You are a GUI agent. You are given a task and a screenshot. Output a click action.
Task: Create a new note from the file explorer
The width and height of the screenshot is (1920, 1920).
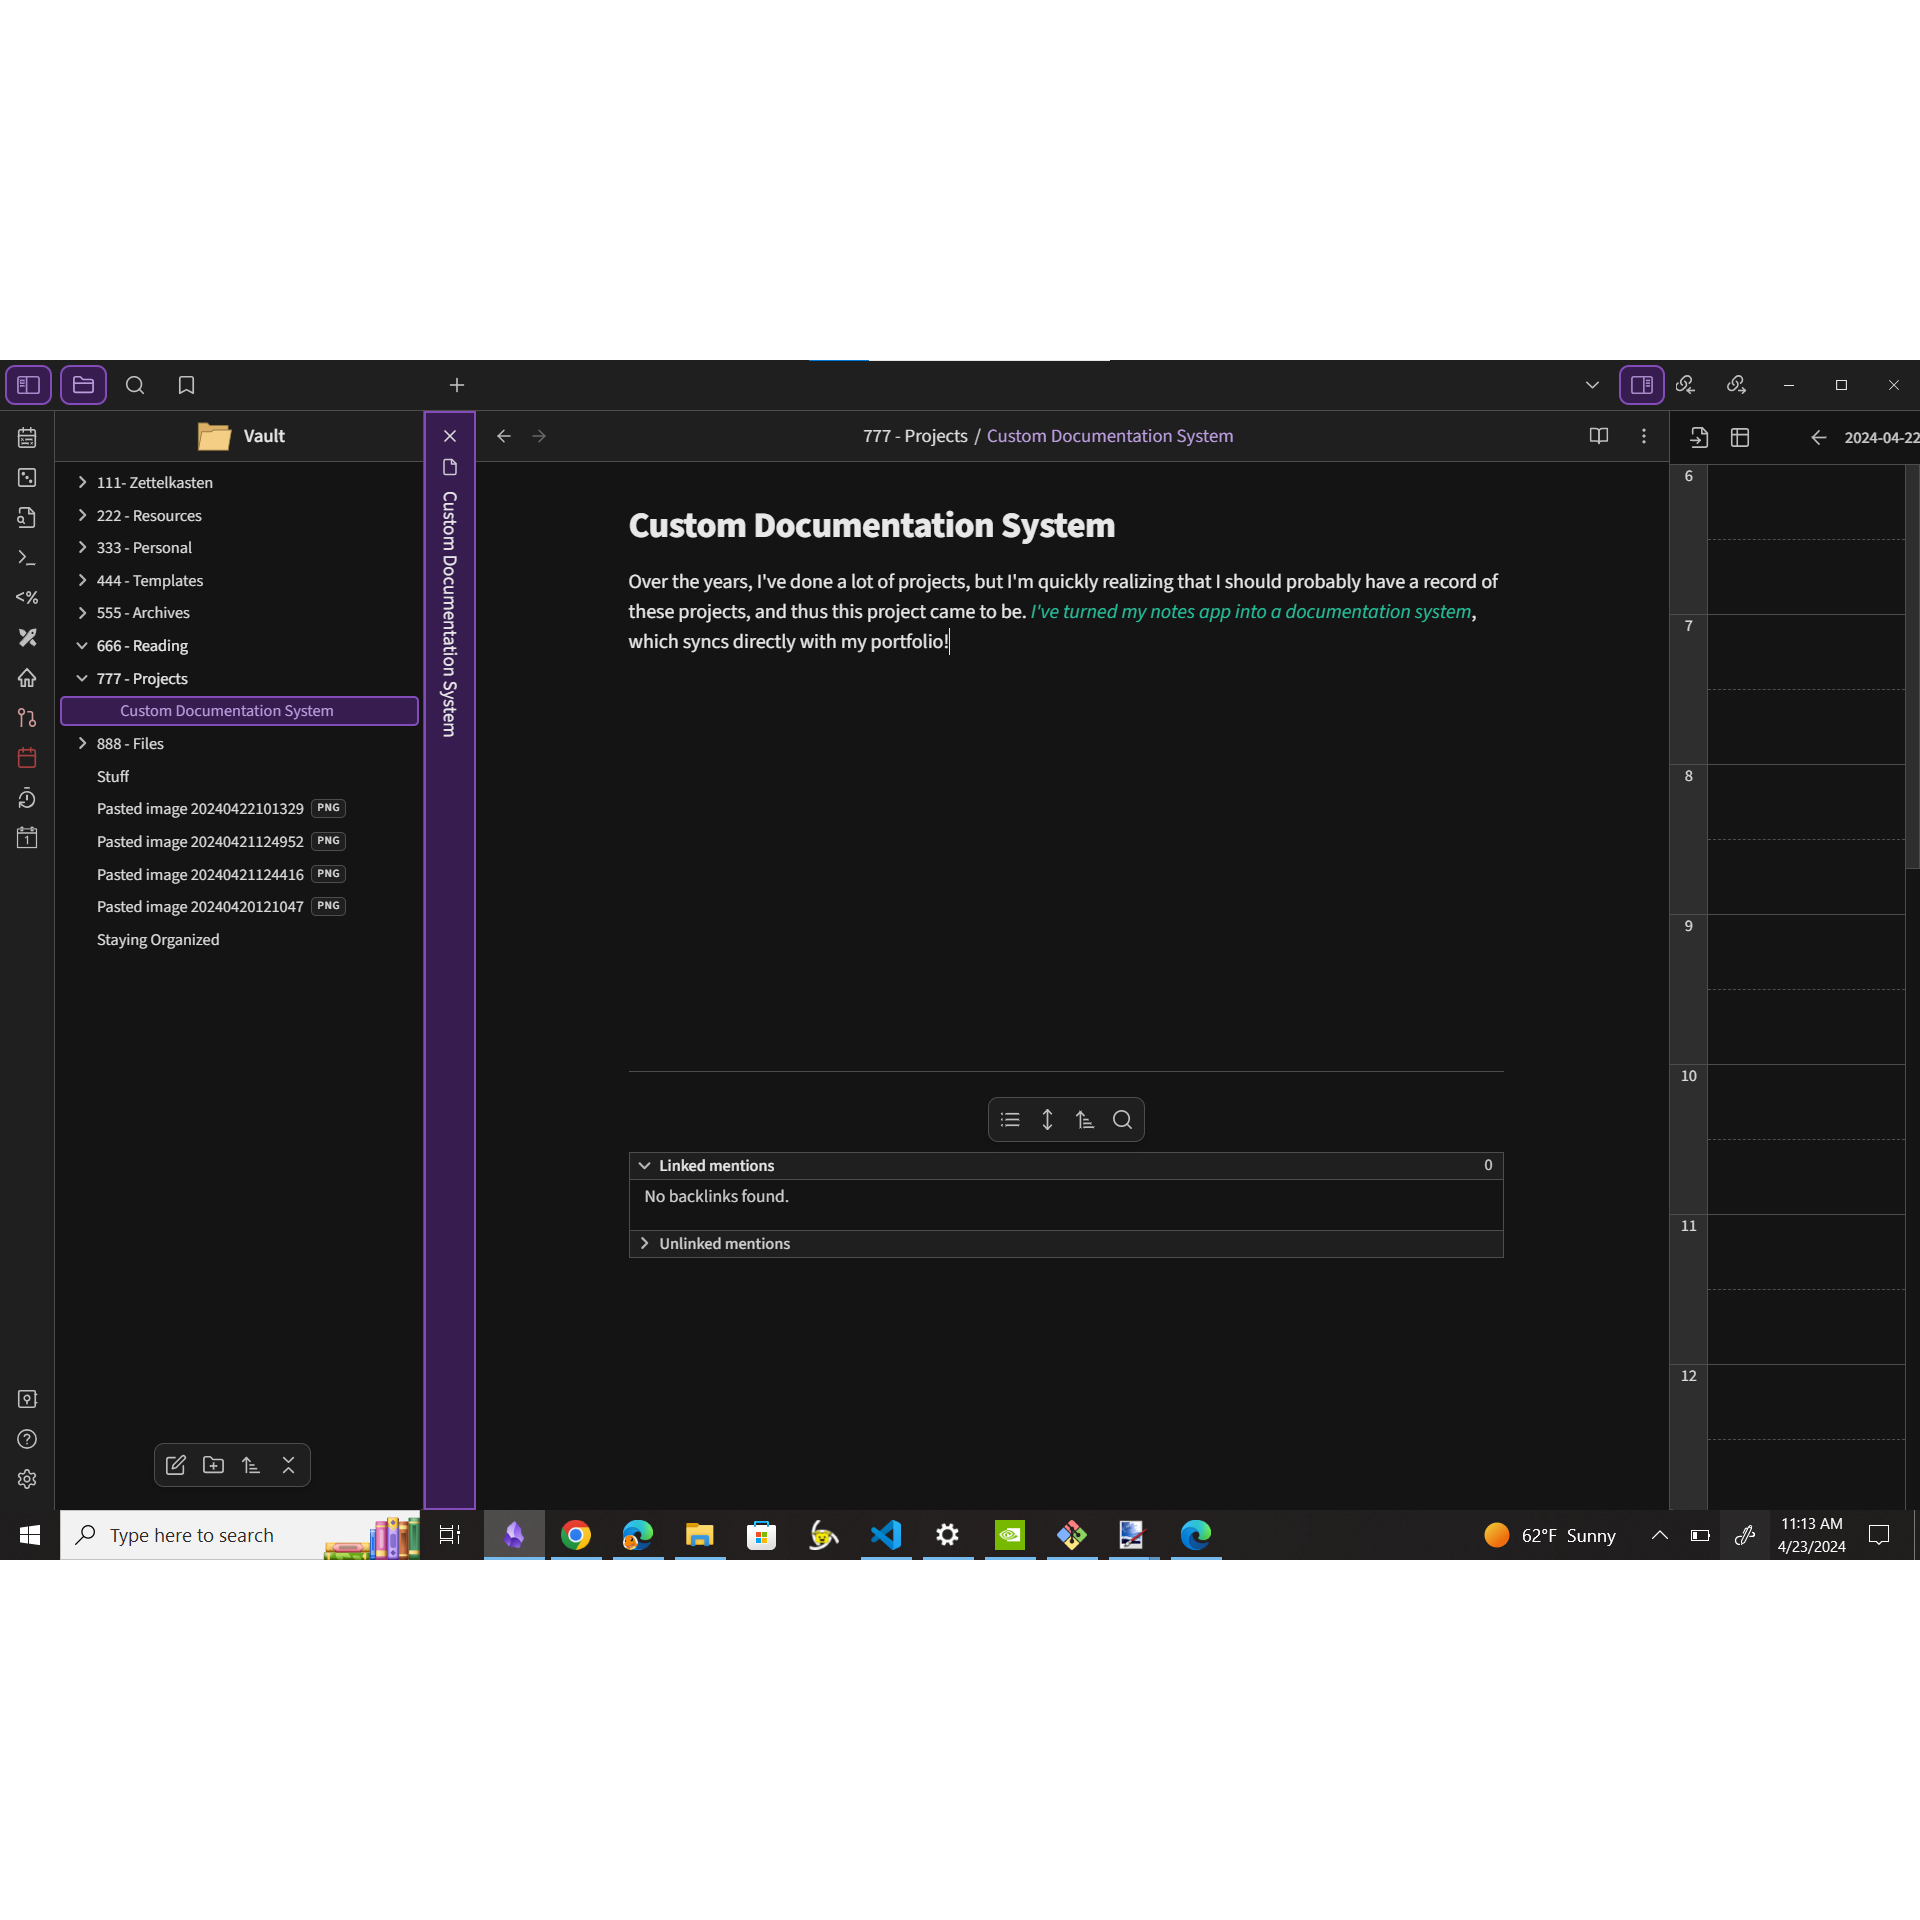pyautogui.click(x=176, y=1465)
